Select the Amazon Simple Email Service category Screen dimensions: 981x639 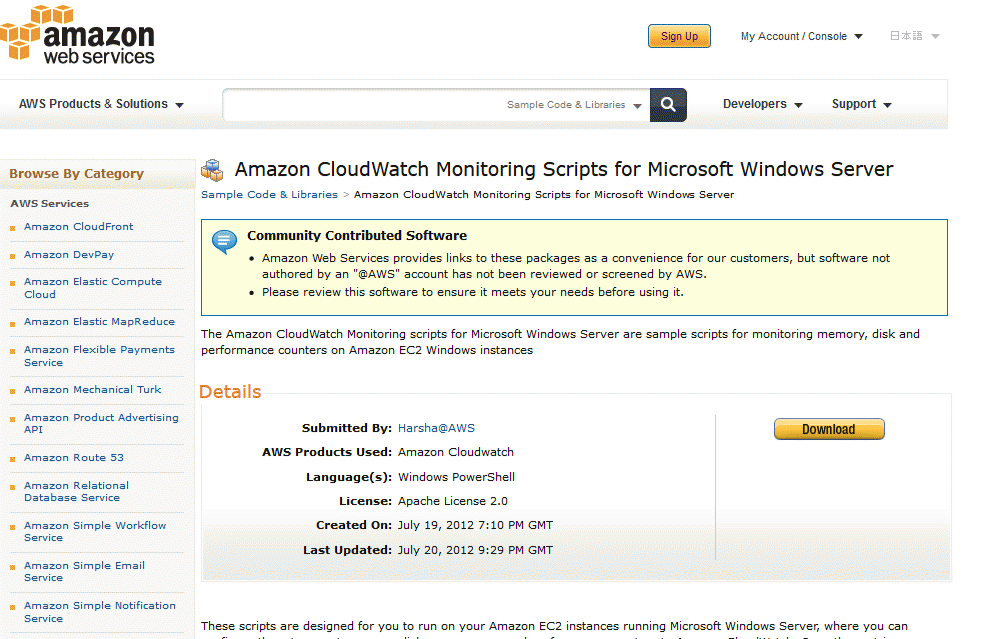(84, 571)
